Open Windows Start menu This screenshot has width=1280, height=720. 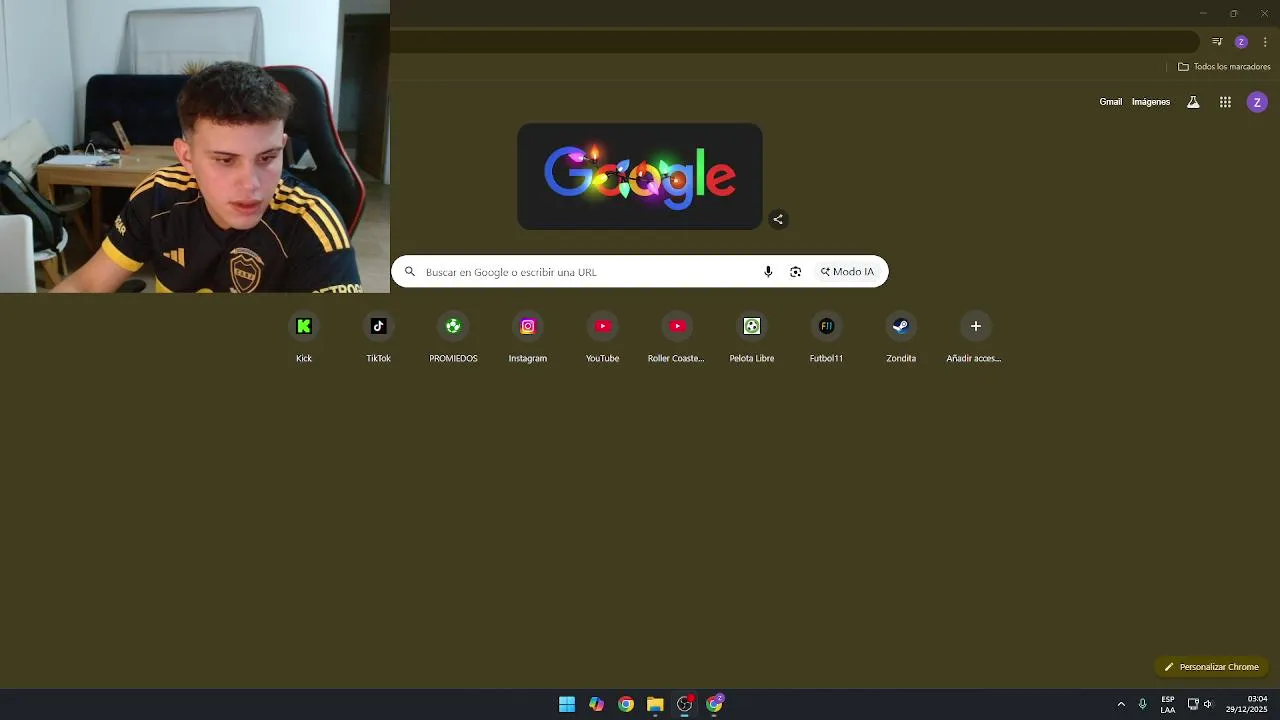(567, 704)
